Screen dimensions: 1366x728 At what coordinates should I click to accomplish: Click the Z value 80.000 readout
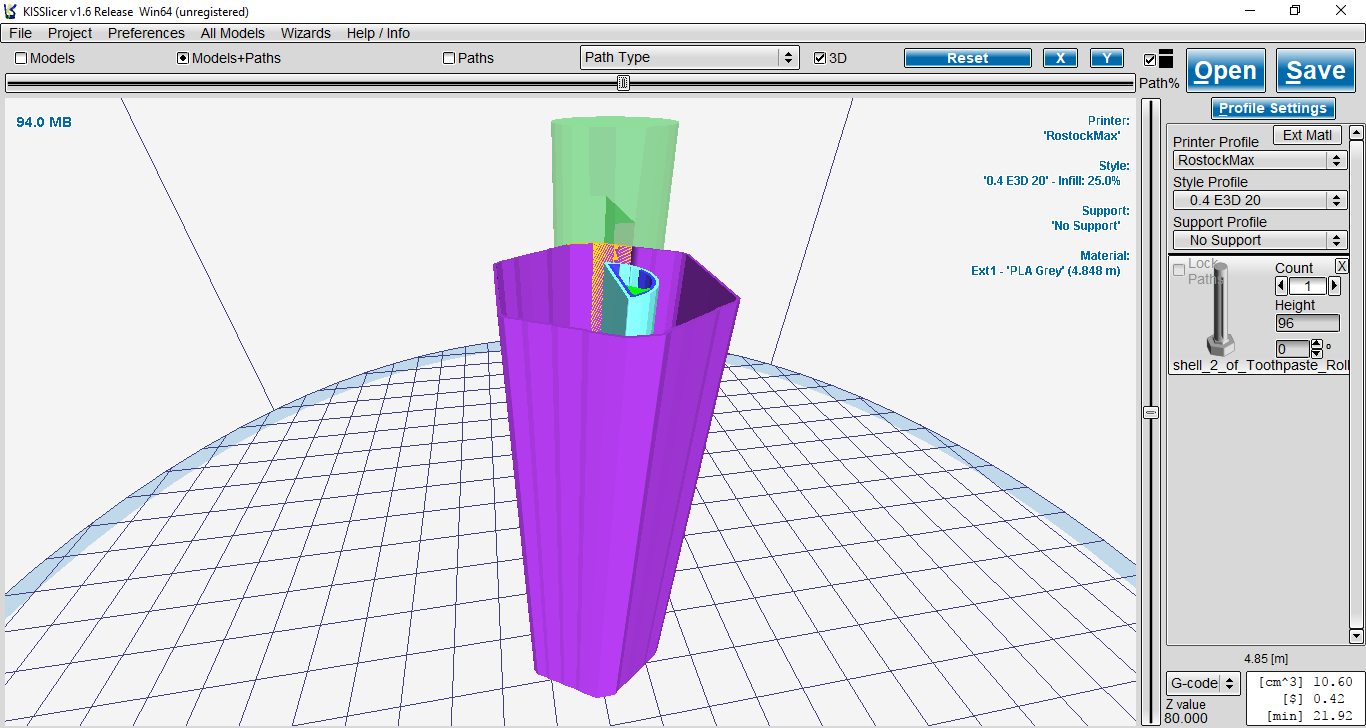click(1188, 711)
